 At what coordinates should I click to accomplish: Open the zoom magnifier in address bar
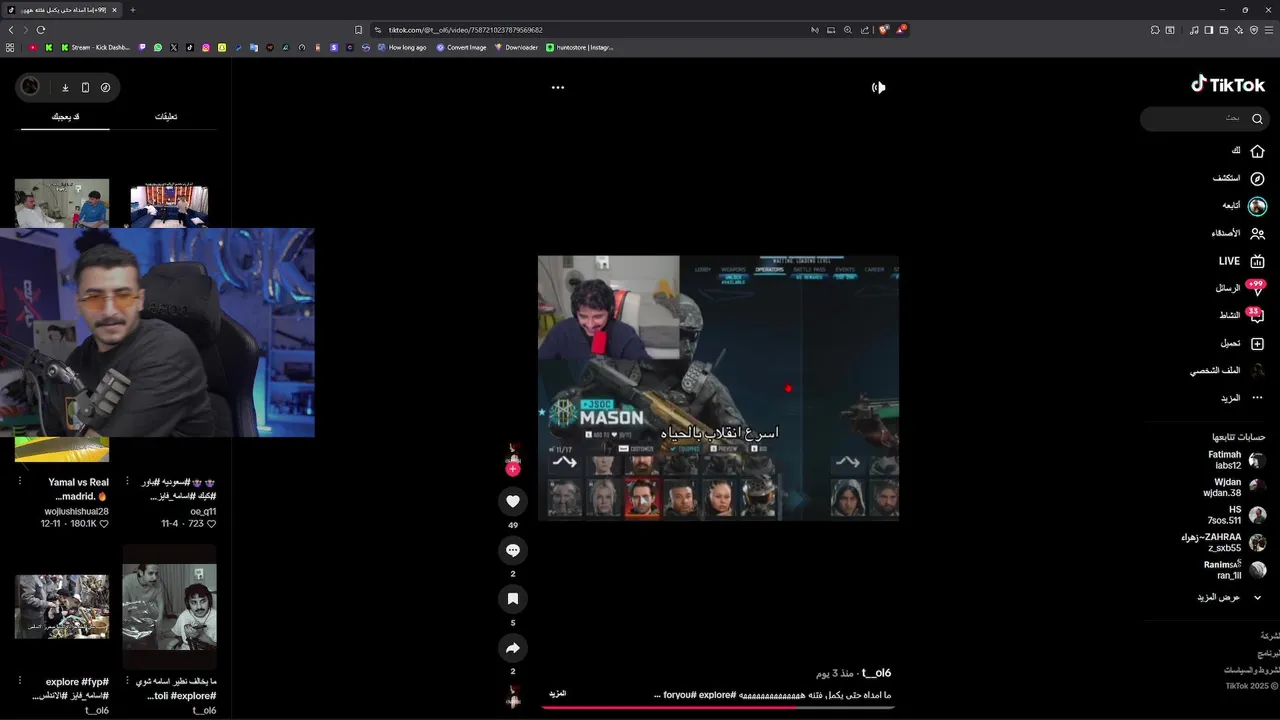click(848, 30)
